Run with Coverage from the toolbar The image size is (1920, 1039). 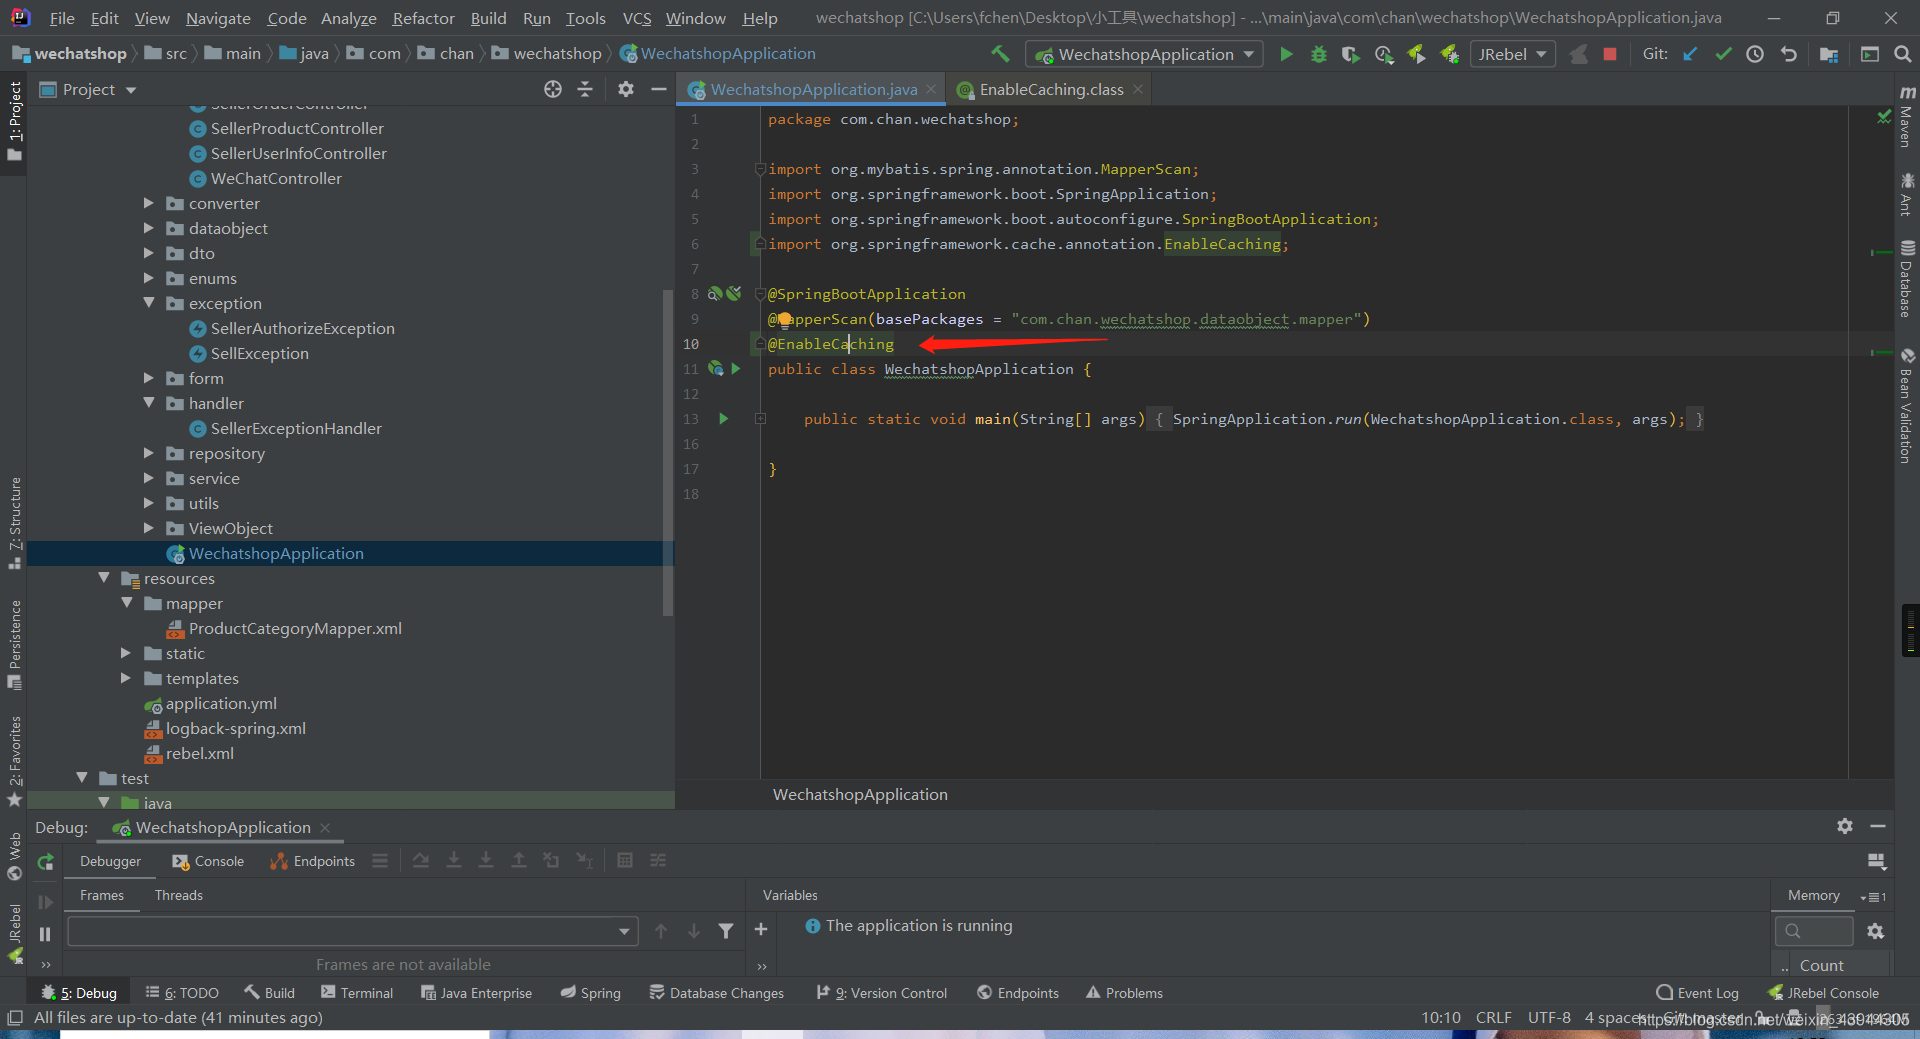(x=1350, y=54)
